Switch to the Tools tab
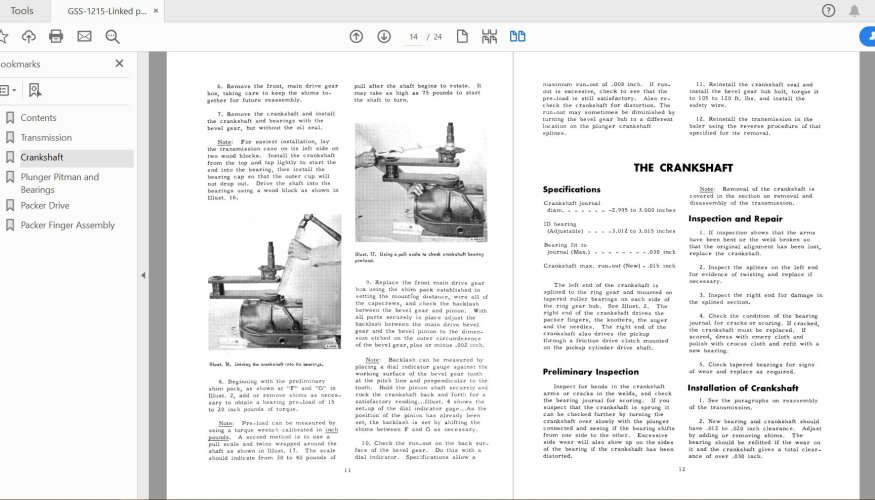Screen dimensions: 875x500 tap(21, 10)
